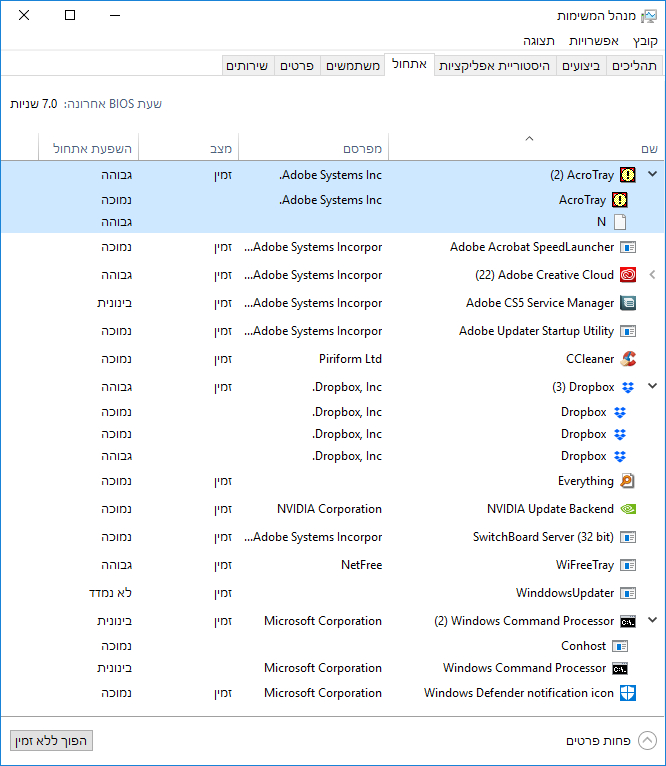Viewport: 666px width, 766px height.
Task: Switch to the משתמשים tab
Action: point(353,65)
